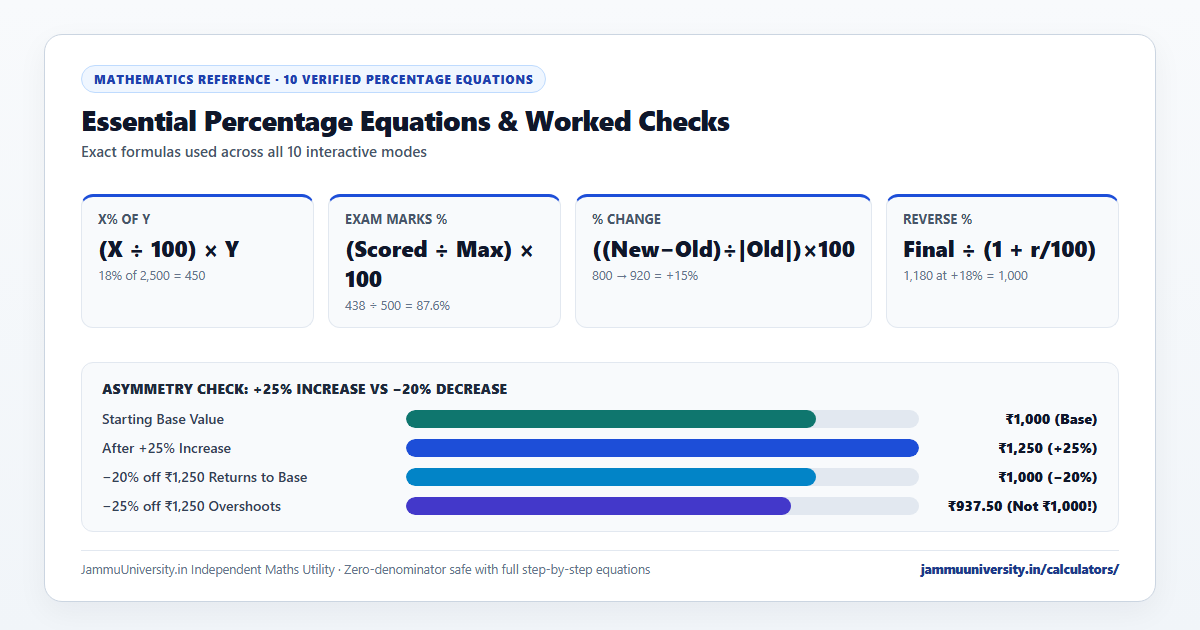Click the 'Starting Base Value' row label
Screen dimensions: 1200x630
click(163, 419)
